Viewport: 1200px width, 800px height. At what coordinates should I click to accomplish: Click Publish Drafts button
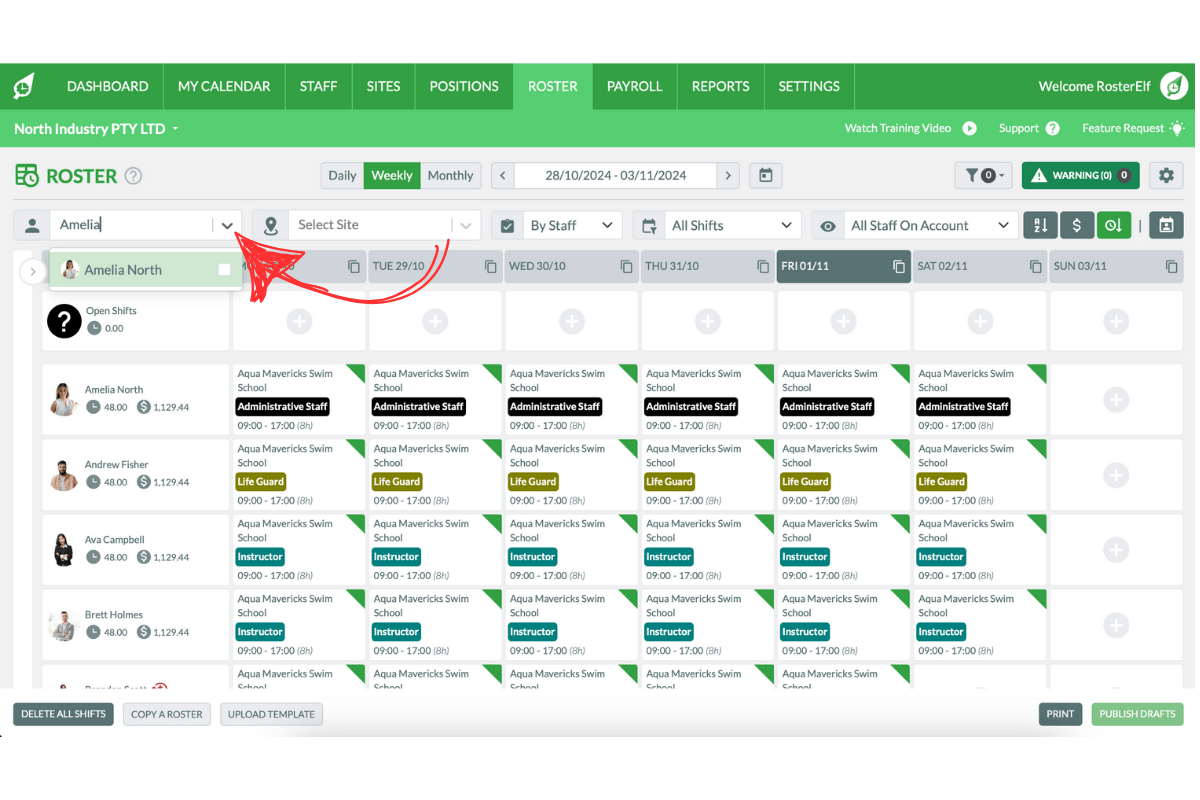(x=1137, y=714)
